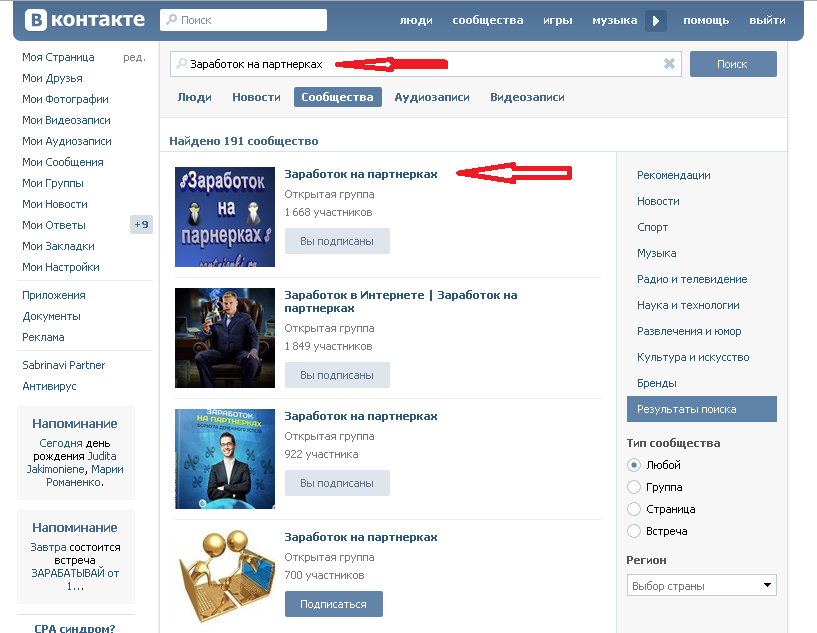Open the book-cover group thumbnail with man in glasses
Viewport: 817px width, 633px height.
pos(225,458)
